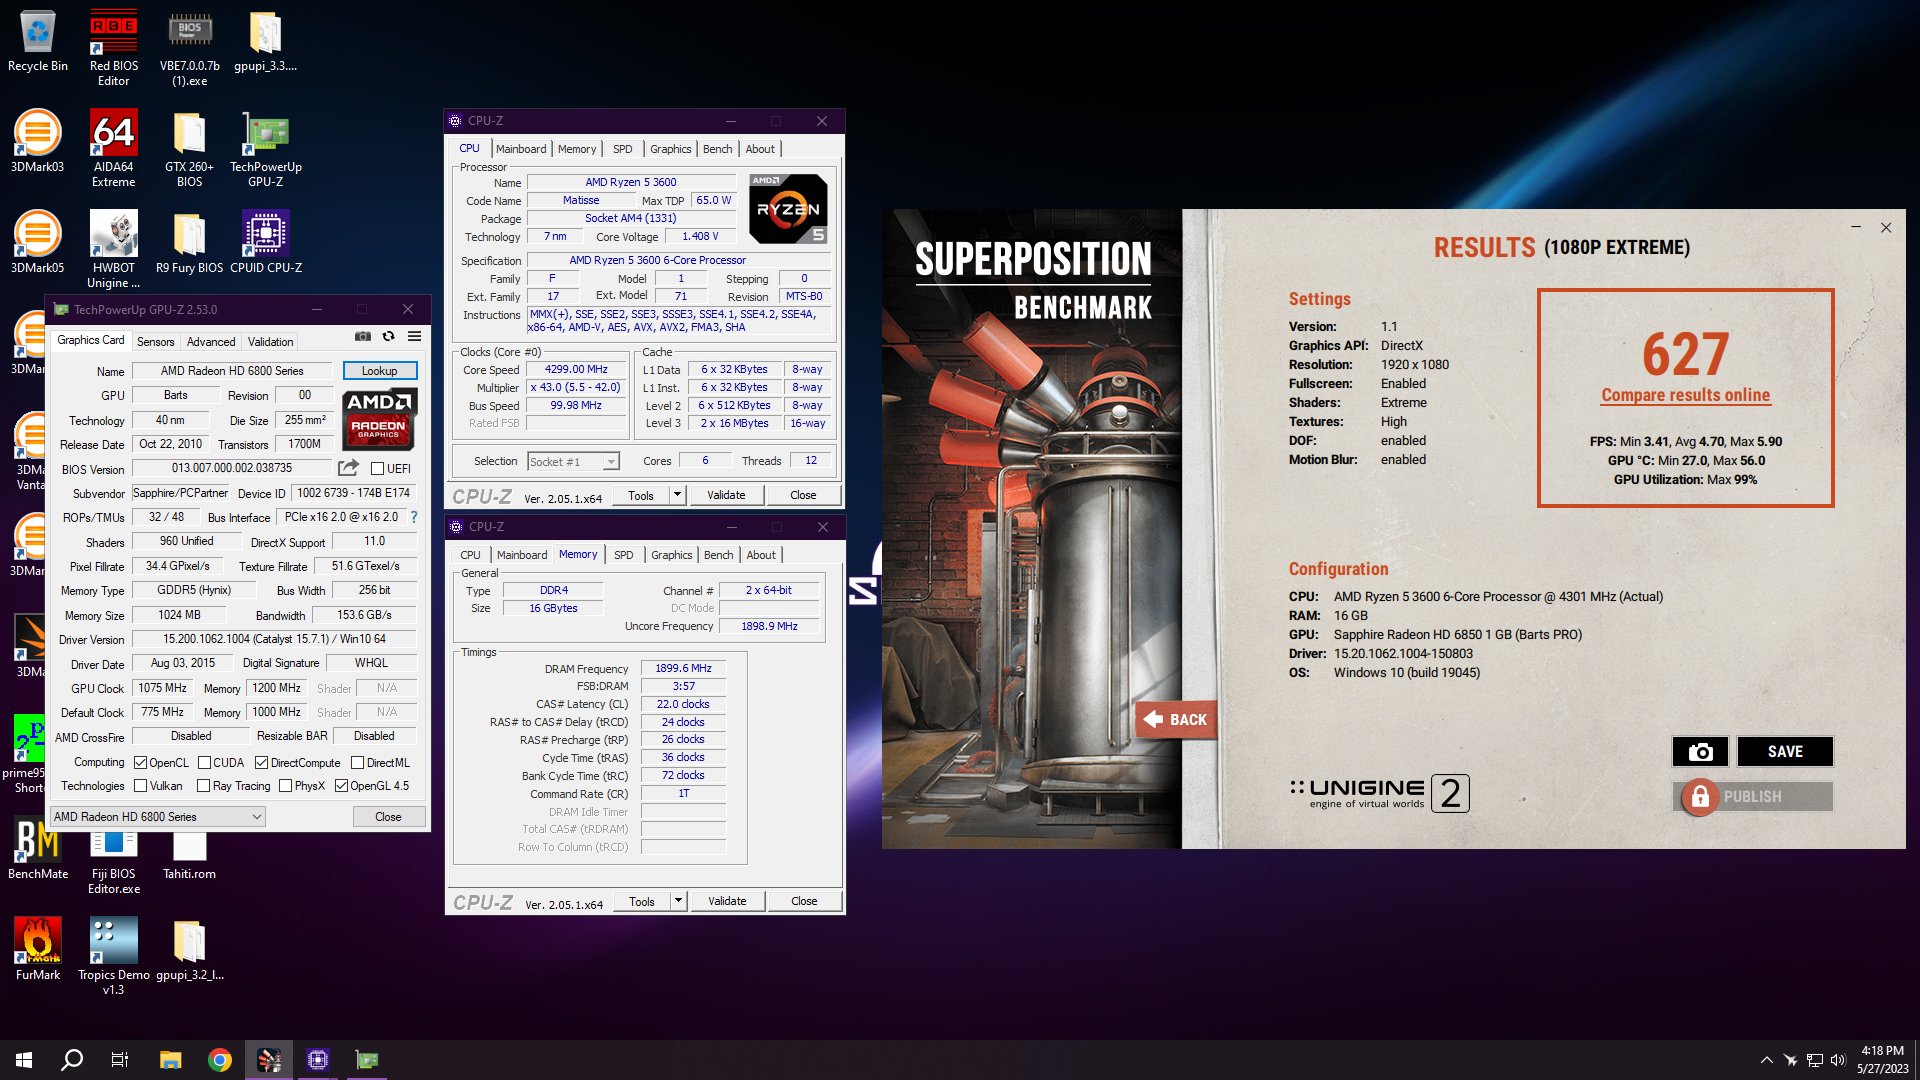Click Device ID help question mark
The width and height of the screenshot is (1920, 1080).
click(414, 518)
